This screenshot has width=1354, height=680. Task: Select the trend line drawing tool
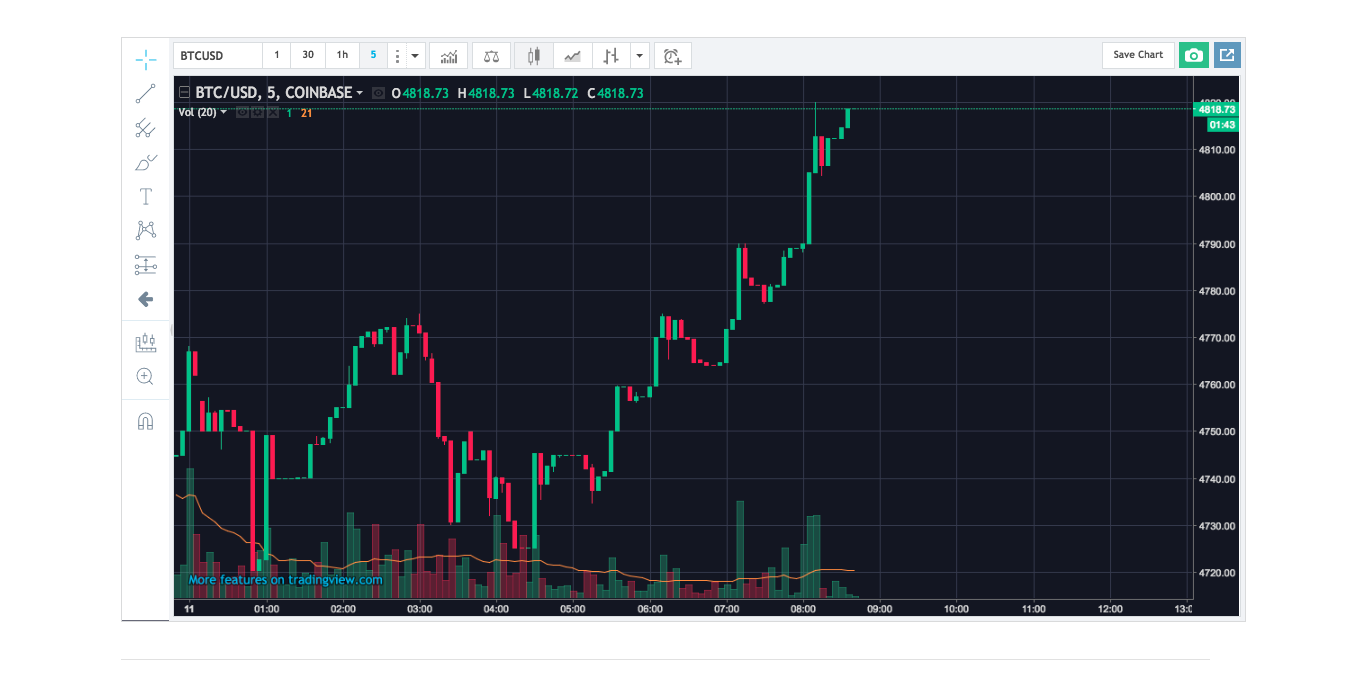tap(146, 92)
